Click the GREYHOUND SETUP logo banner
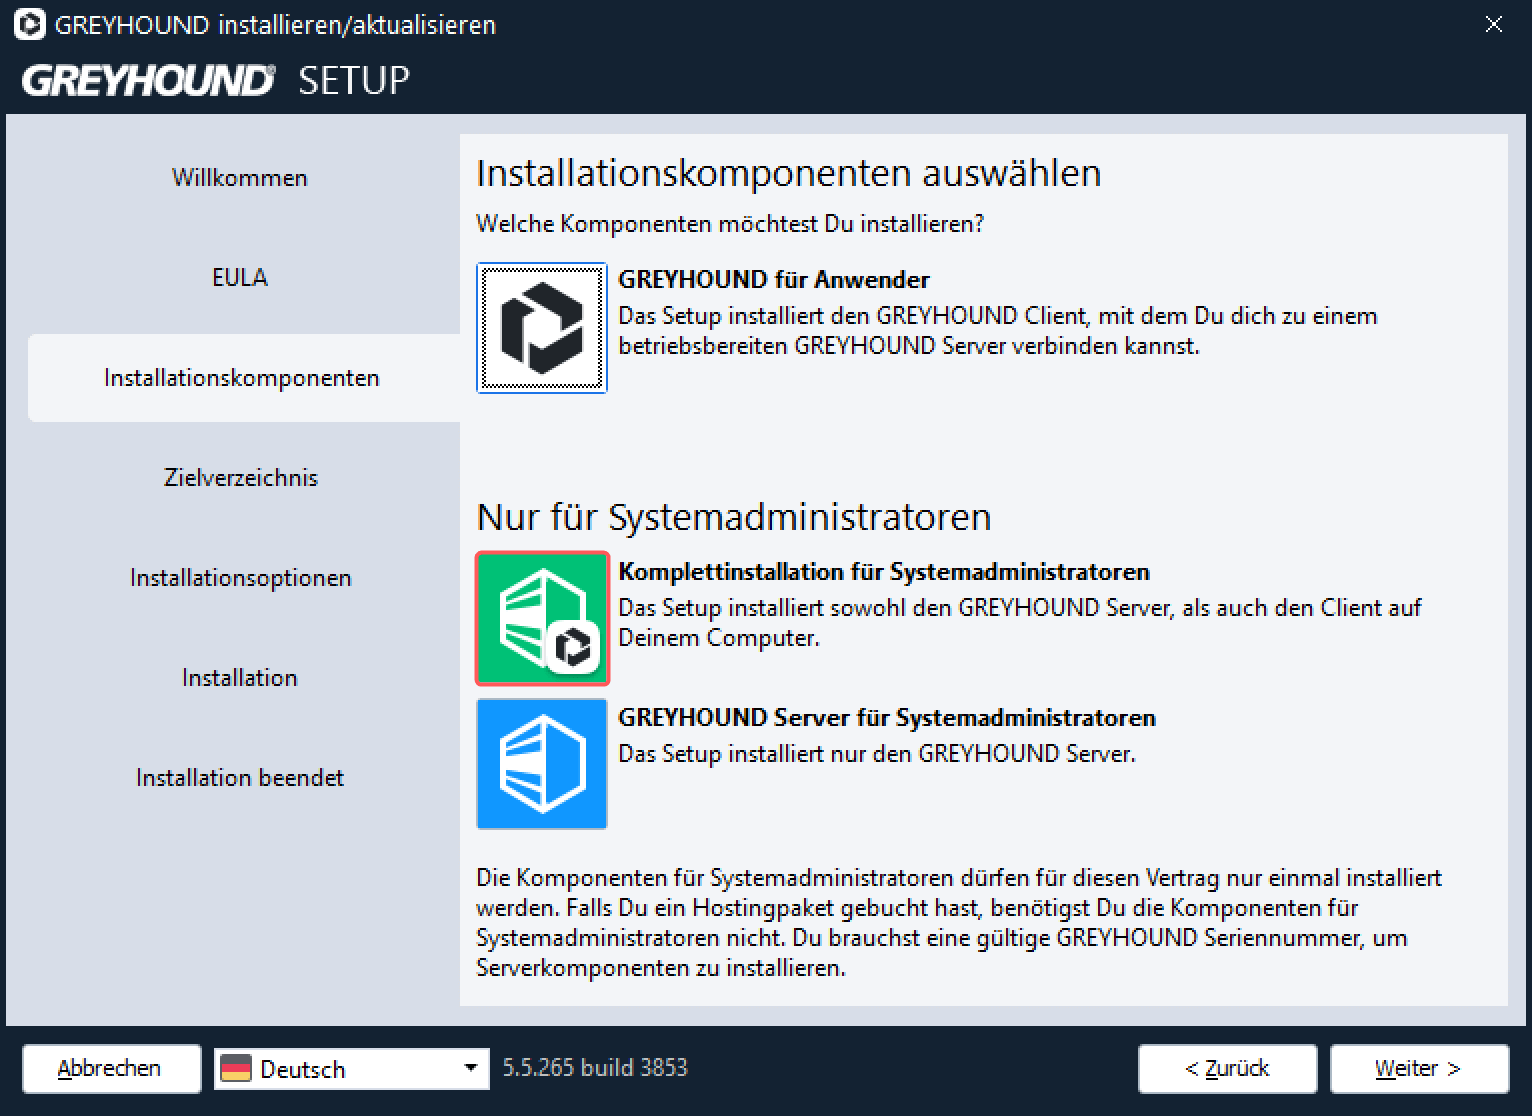The width and height of the screenshot is (1532, 1116). pos(217,80)
